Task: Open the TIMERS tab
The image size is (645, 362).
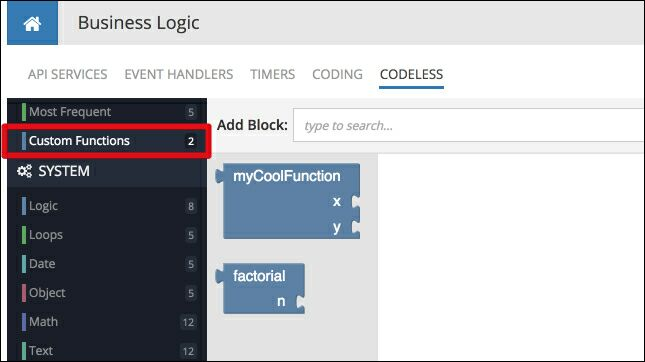Action: 273,74
